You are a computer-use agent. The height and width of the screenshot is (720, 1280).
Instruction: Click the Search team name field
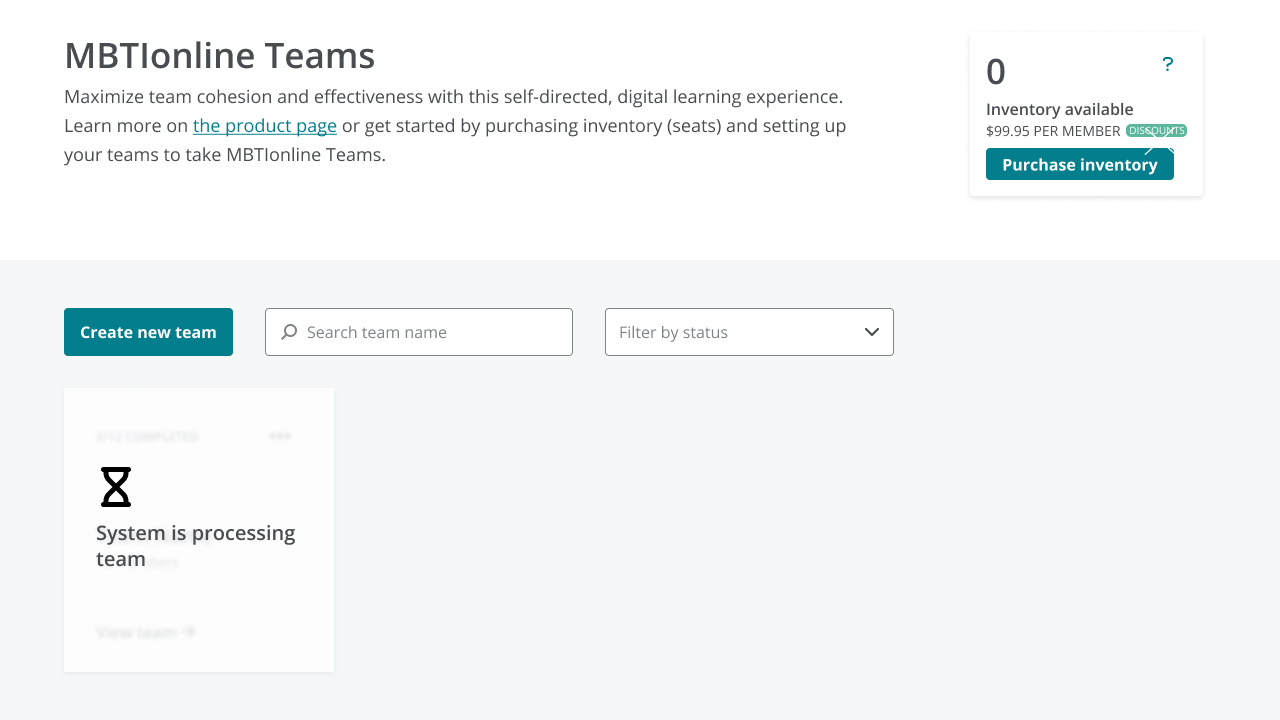(419, 332)
